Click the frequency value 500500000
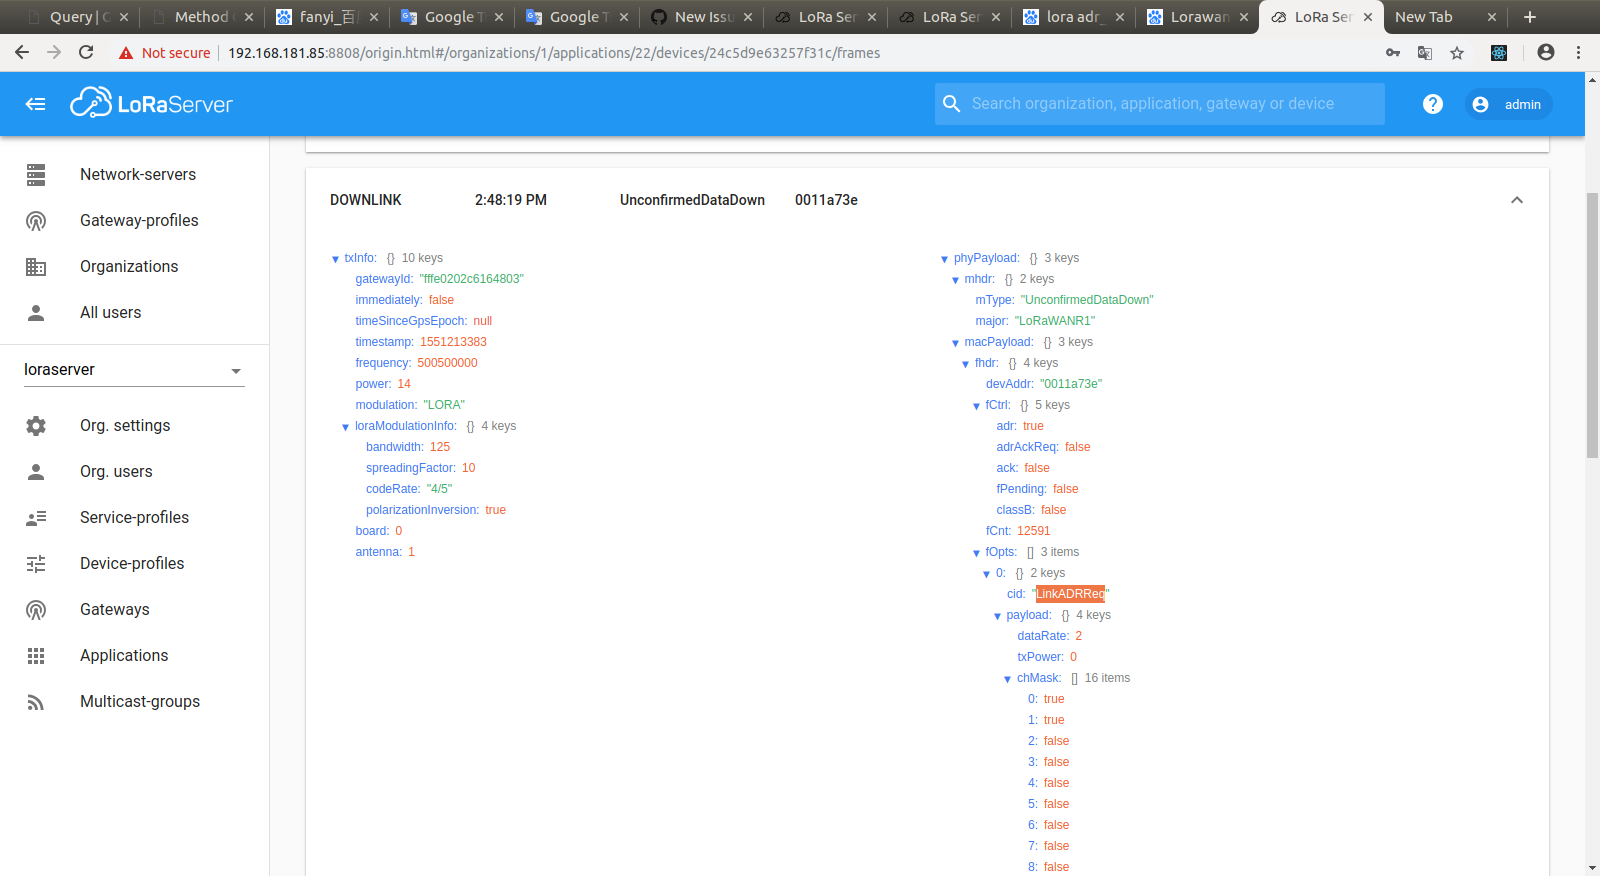This screenshot has height=876, width=1600. pos(447,363)
